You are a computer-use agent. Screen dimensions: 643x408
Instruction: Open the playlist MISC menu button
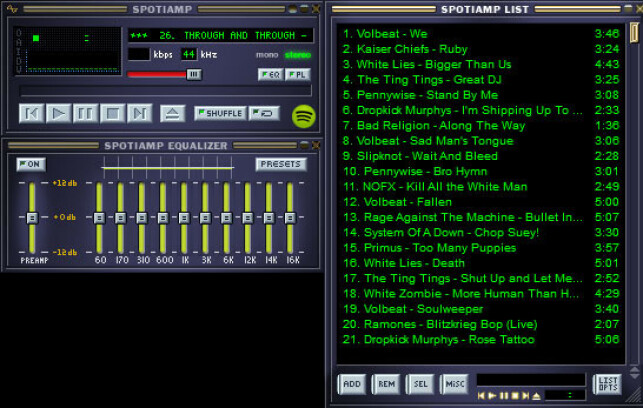455,384
